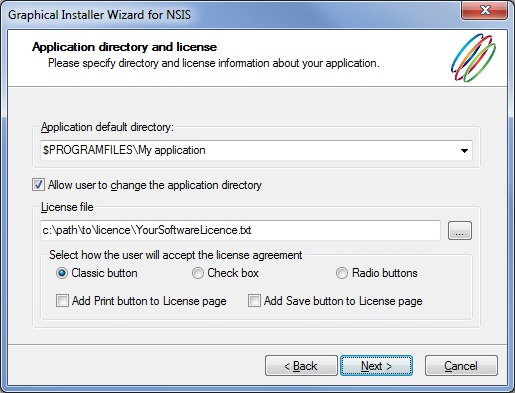Viewport: 515px width, 393px height.
Task: Enable Add Print button to License page
Action: click(x=62, y=301)
